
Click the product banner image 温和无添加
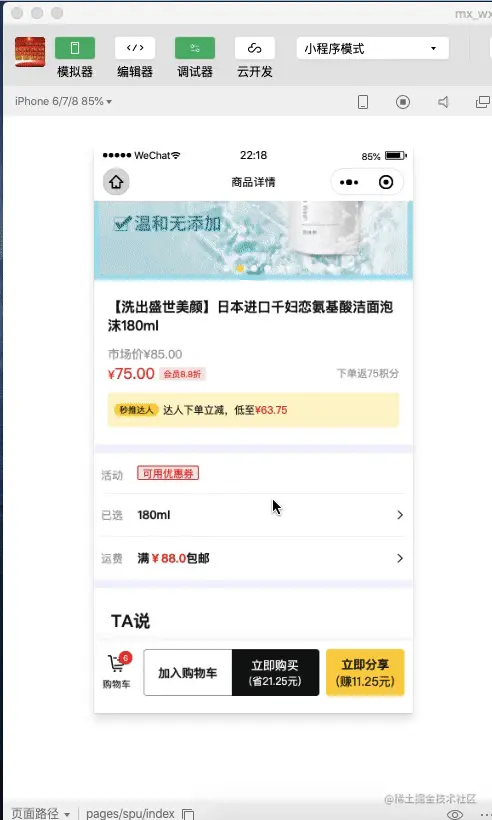253,240
